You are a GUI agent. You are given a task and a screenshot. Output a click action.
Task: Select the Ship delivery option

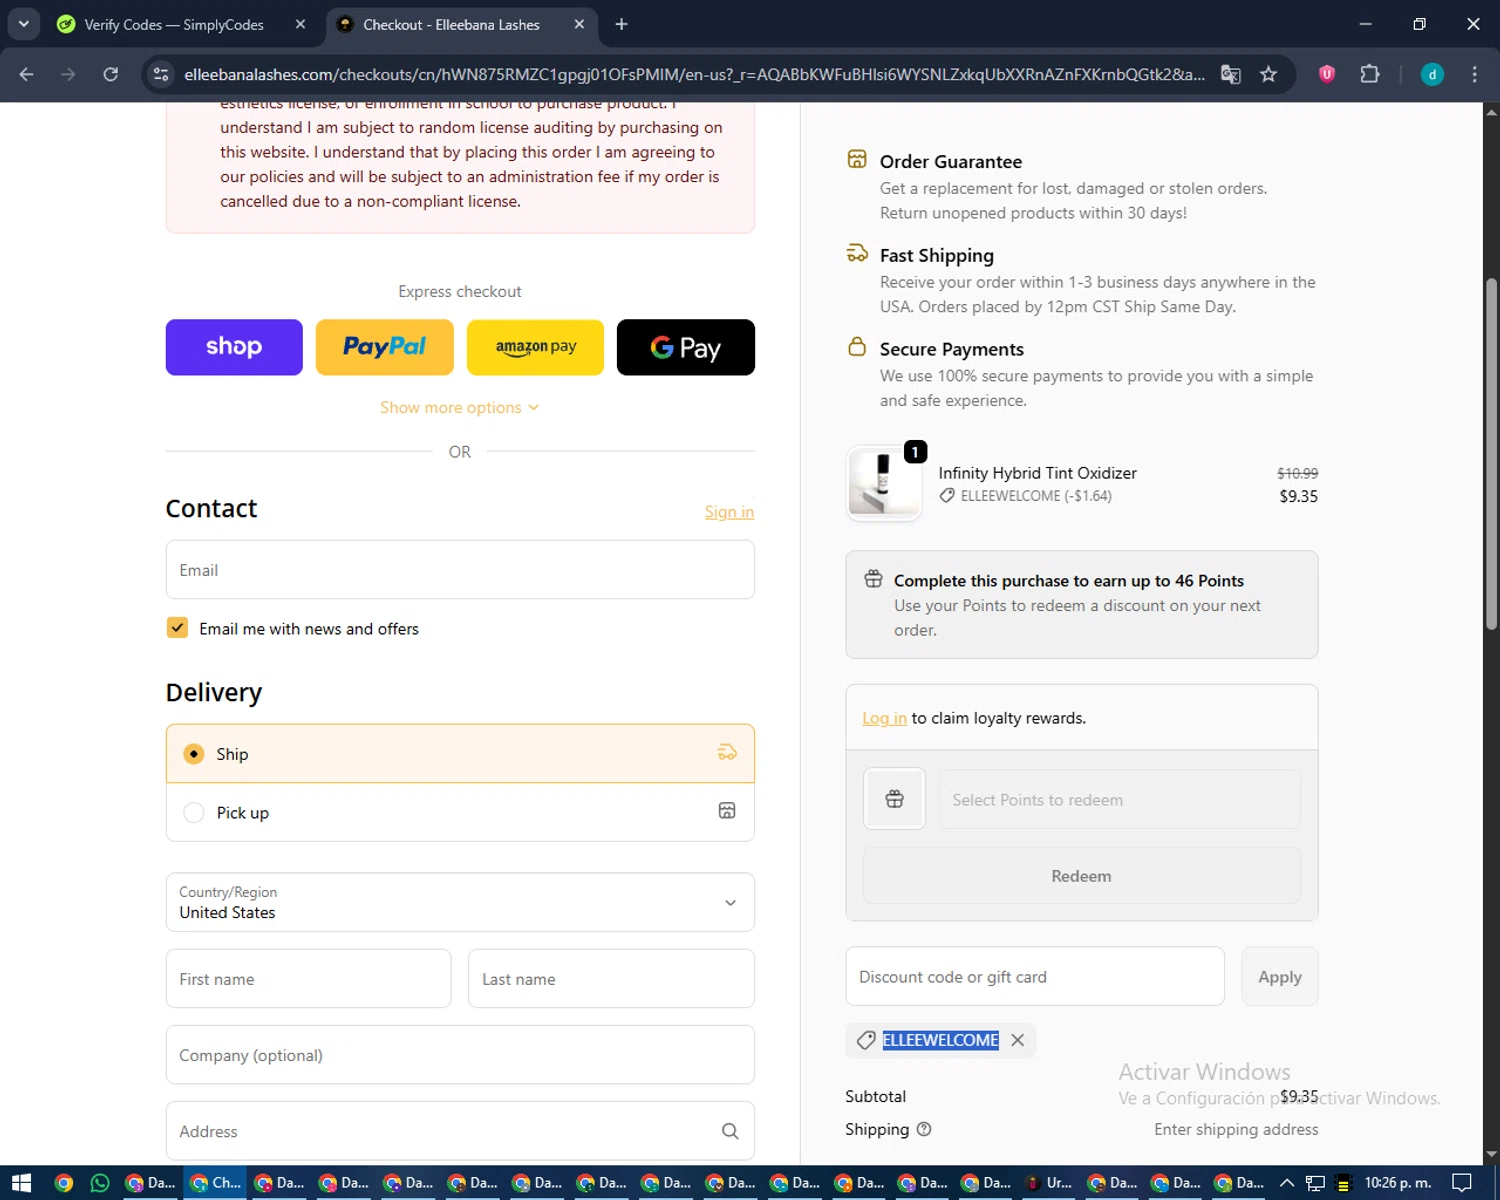460,753
